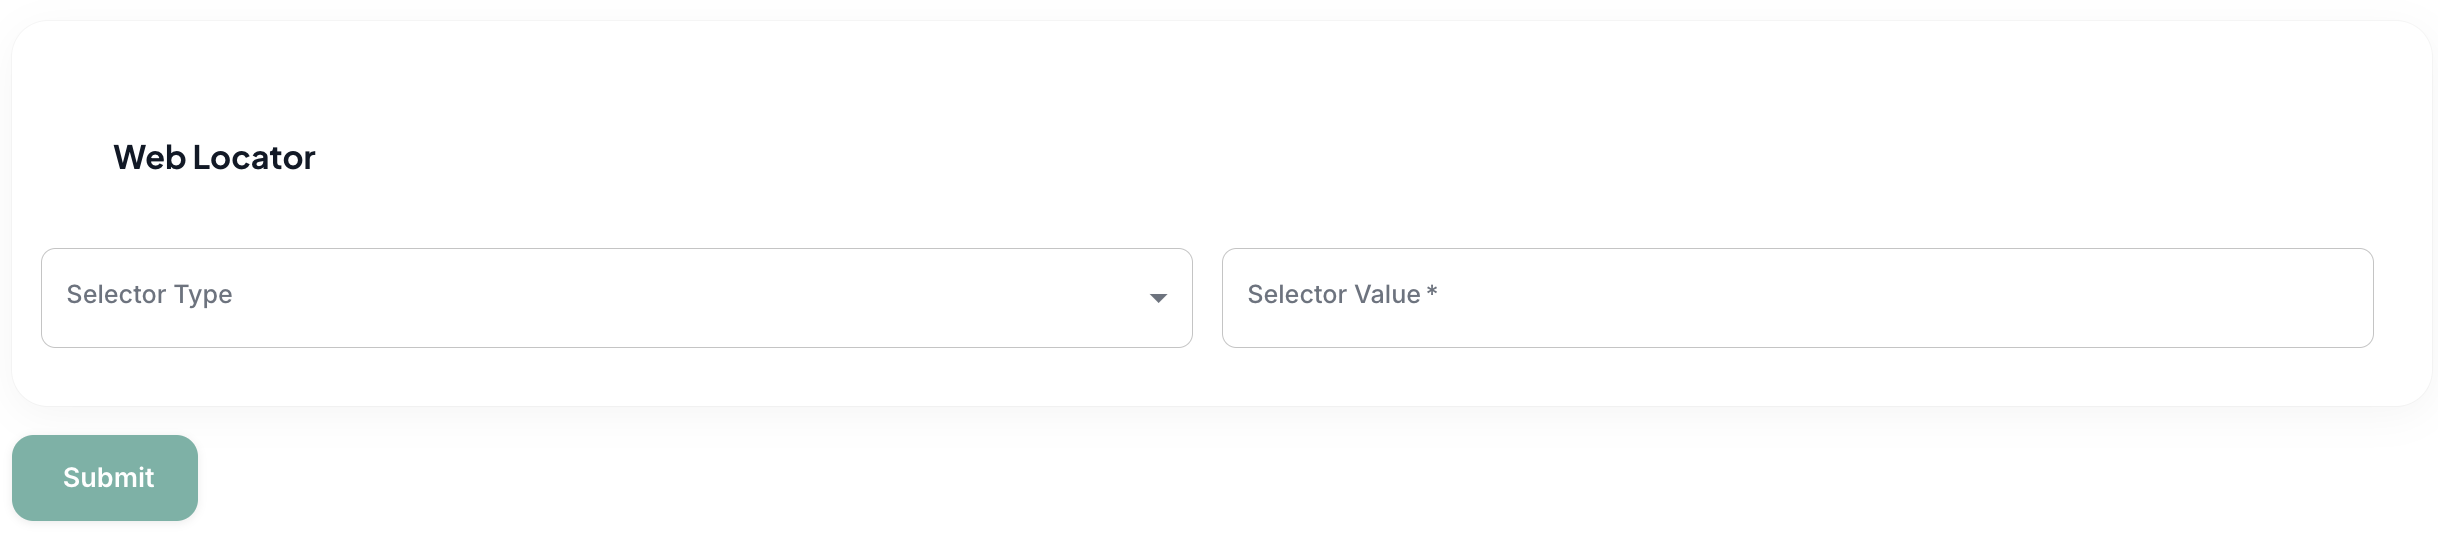
Task: Click the required asterisk beside Selector Value
Action: pyautogui.click(x=1432, y=292)
